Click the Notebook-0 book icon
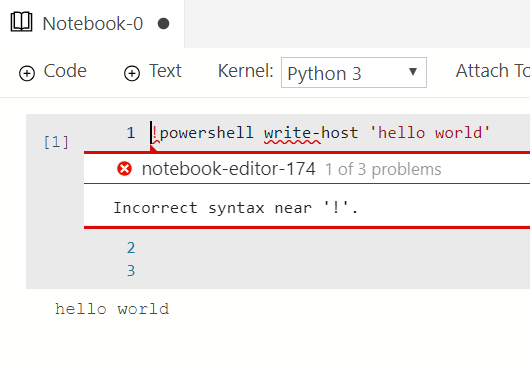 pos(21,22)
